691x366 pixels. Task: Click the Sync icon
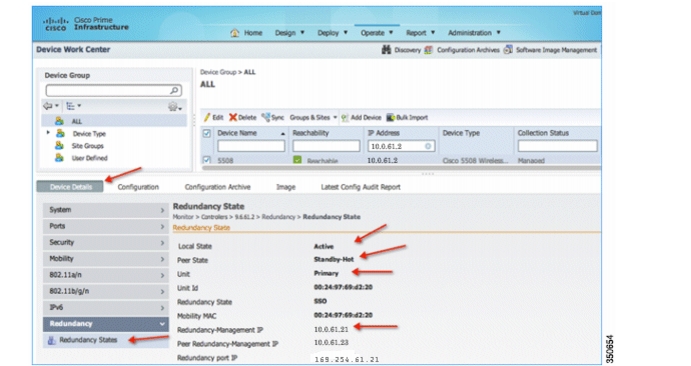point(266,117)
